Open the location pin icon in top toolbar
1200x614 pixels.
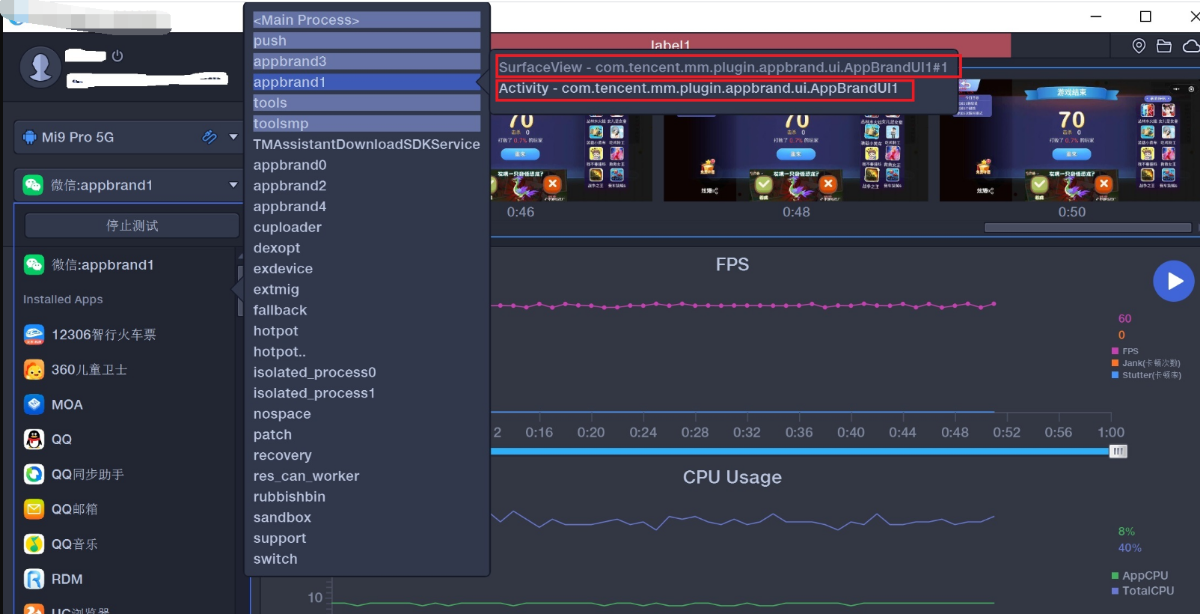pos(1139,46)
